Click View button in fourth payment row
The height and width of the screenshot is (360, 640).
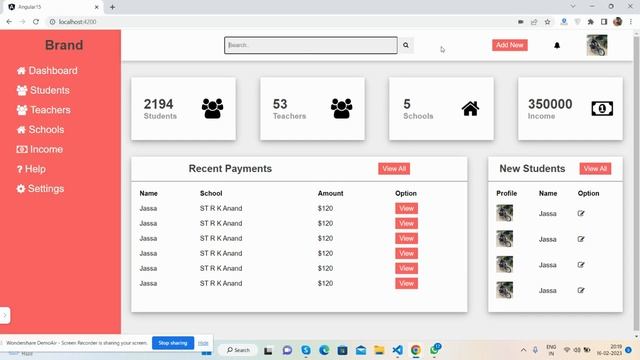click(x=406, y=253)
